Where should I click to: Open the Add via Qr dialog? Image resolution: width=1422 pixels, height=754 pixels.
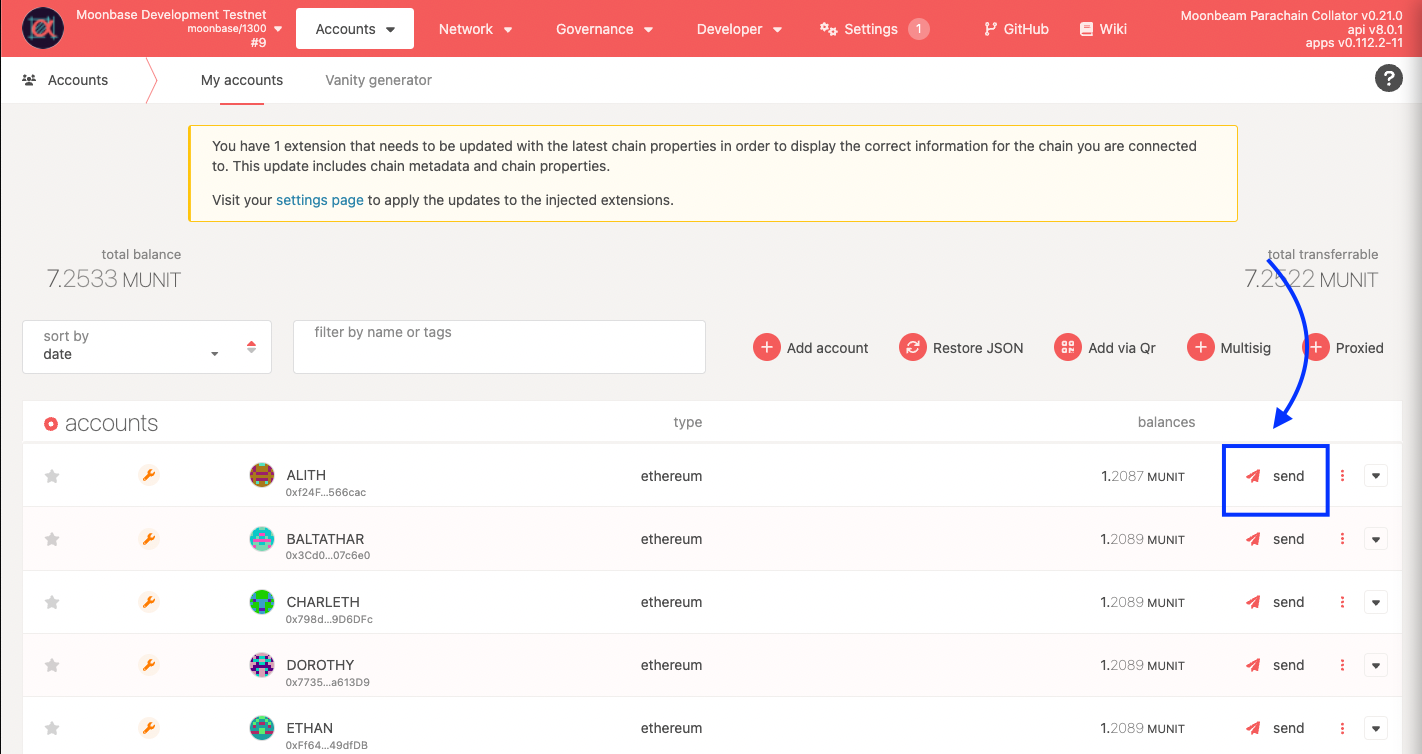1106,347
